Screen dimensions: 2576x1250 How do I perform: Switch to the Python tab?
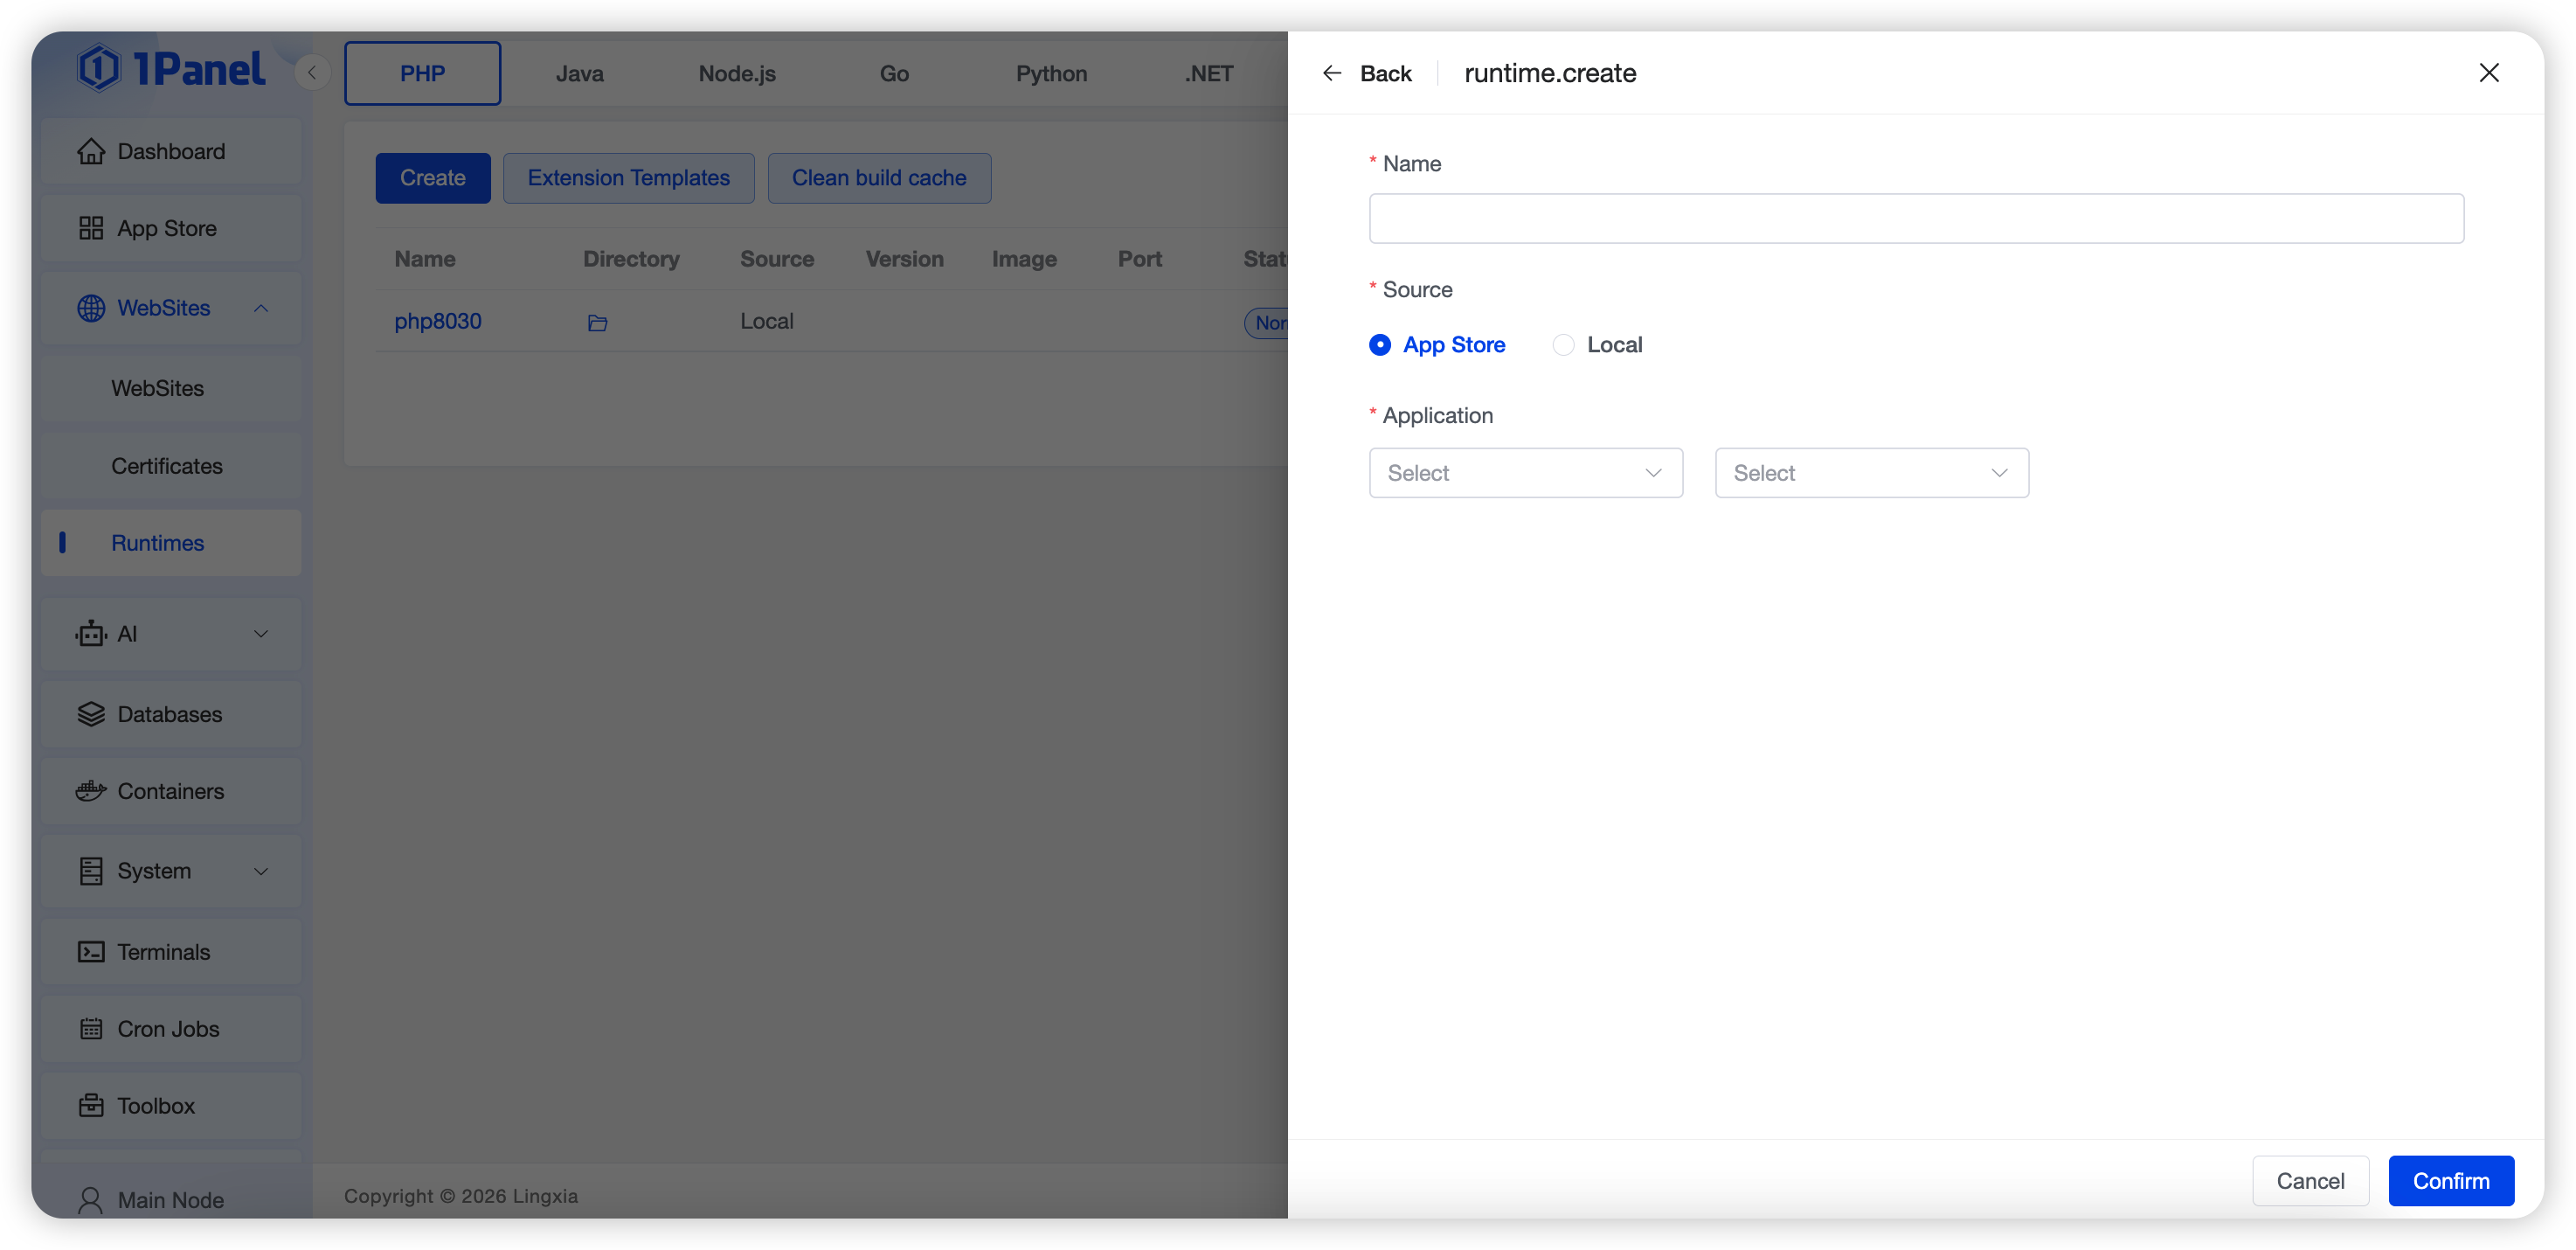(1051, 74)
